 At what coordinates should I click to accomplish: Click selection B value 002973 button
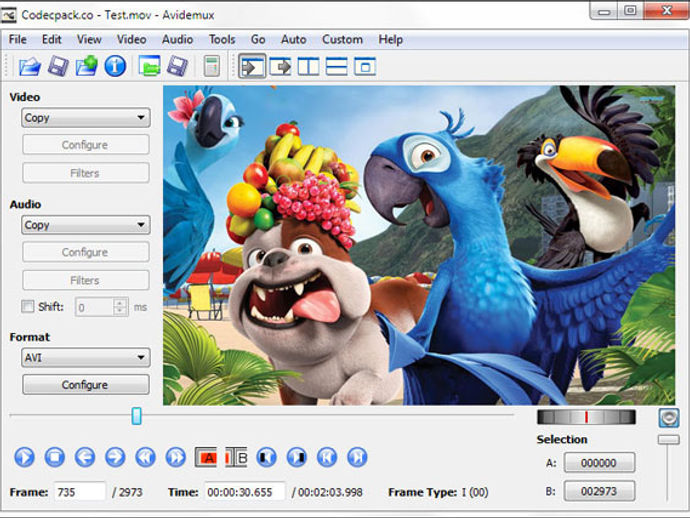pos(599,491)
